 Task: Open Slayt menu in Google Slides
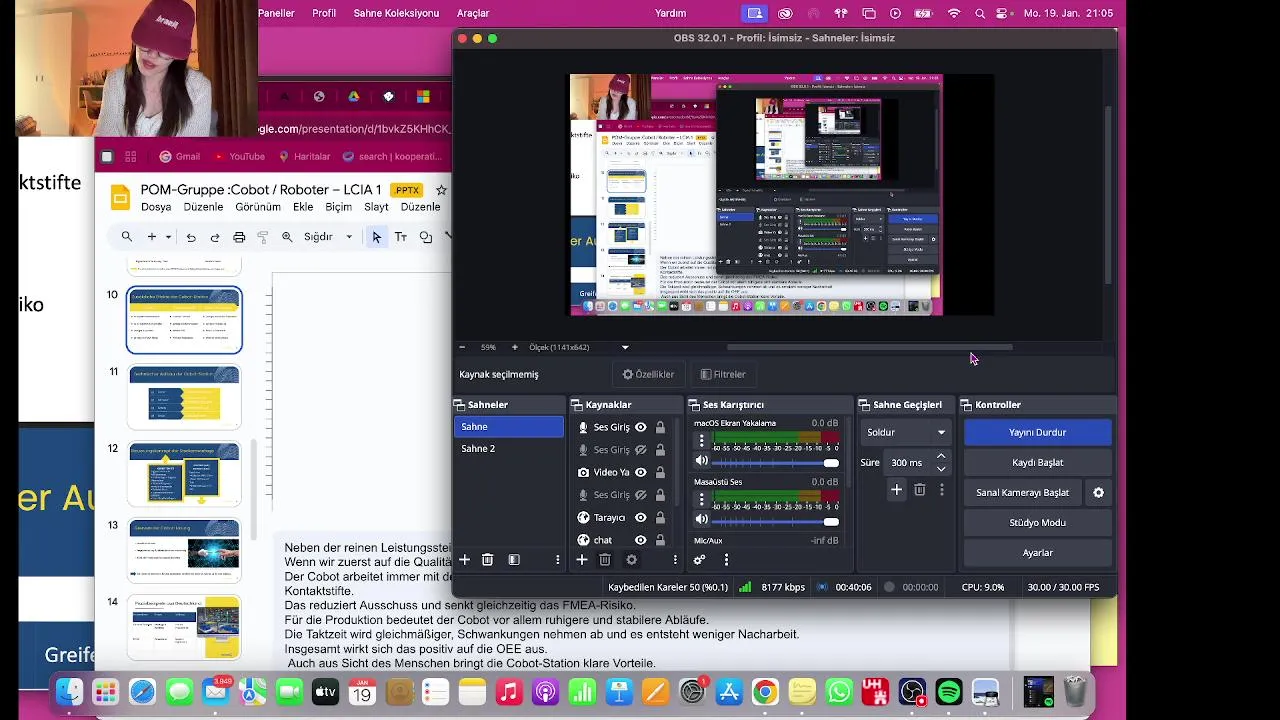(376, 207)
